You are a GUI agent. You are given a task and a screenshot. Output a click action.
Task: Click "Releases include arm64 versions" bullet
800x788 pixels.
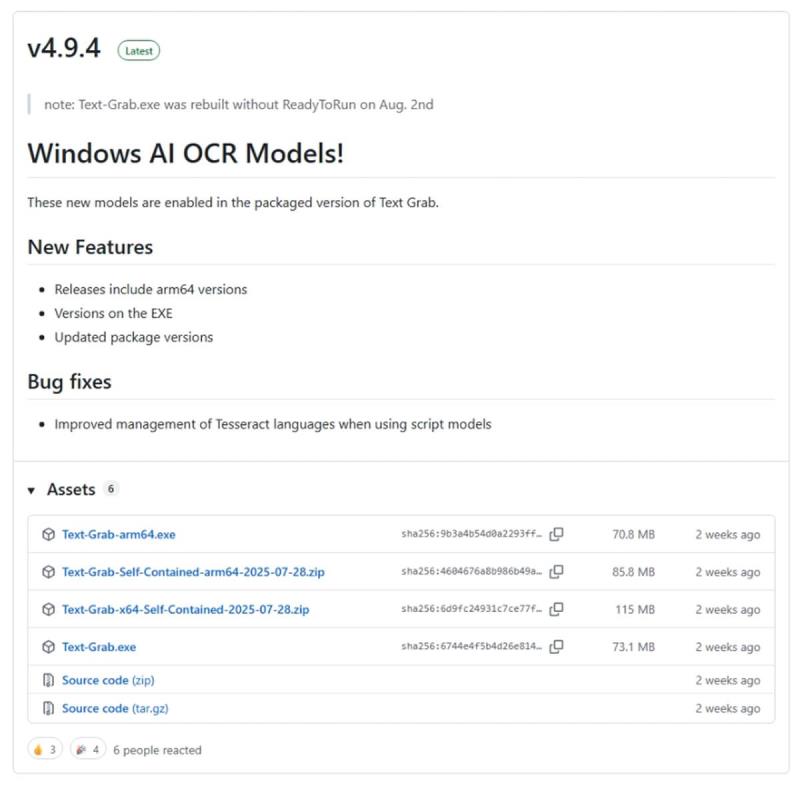[x=151, y=289]
